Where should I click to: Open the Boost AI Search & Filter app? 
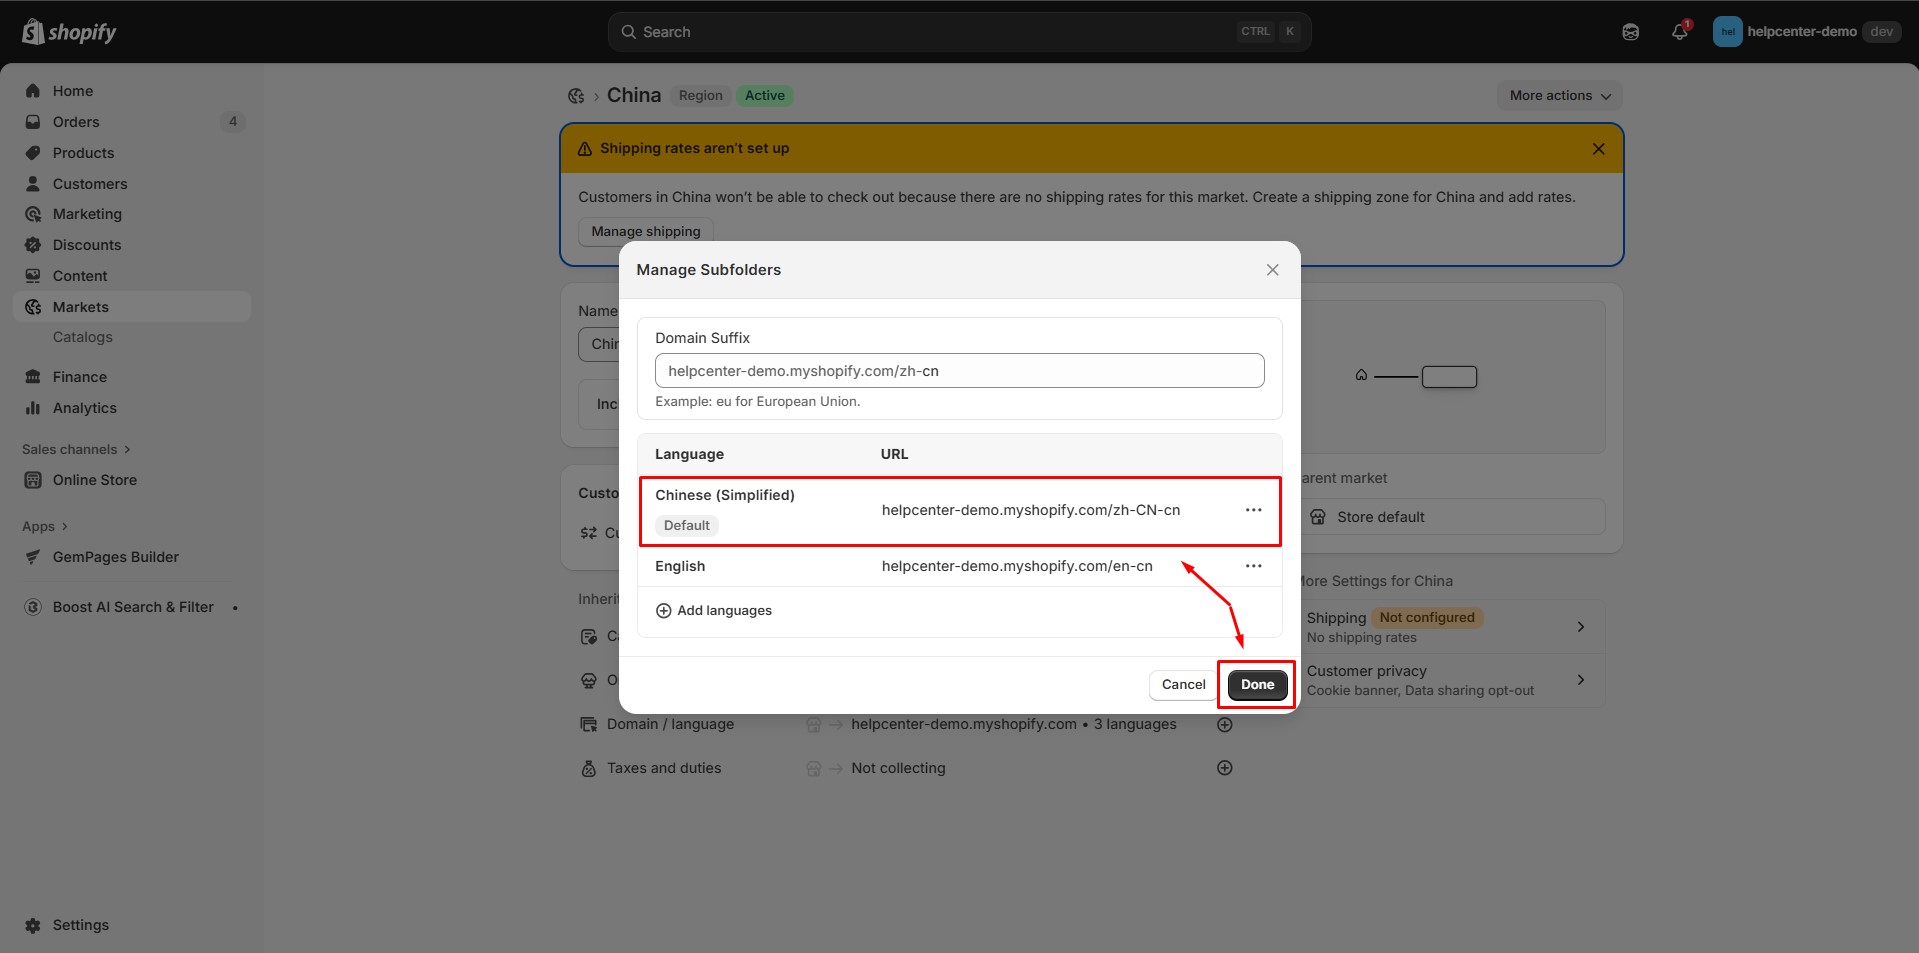(x=33, y=606)
